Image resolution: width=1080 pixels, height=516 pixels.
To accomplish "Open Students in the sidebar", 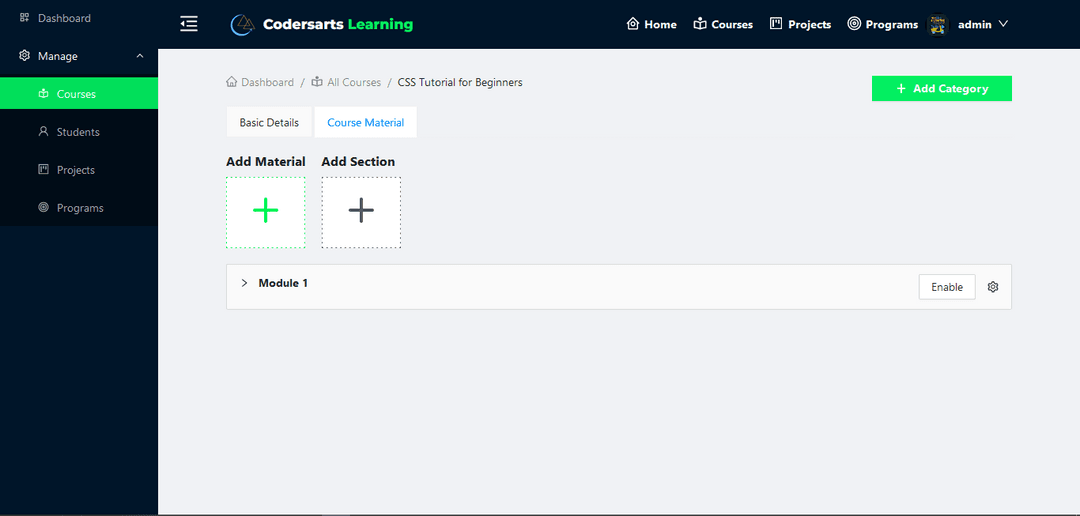I will point(77,132).
